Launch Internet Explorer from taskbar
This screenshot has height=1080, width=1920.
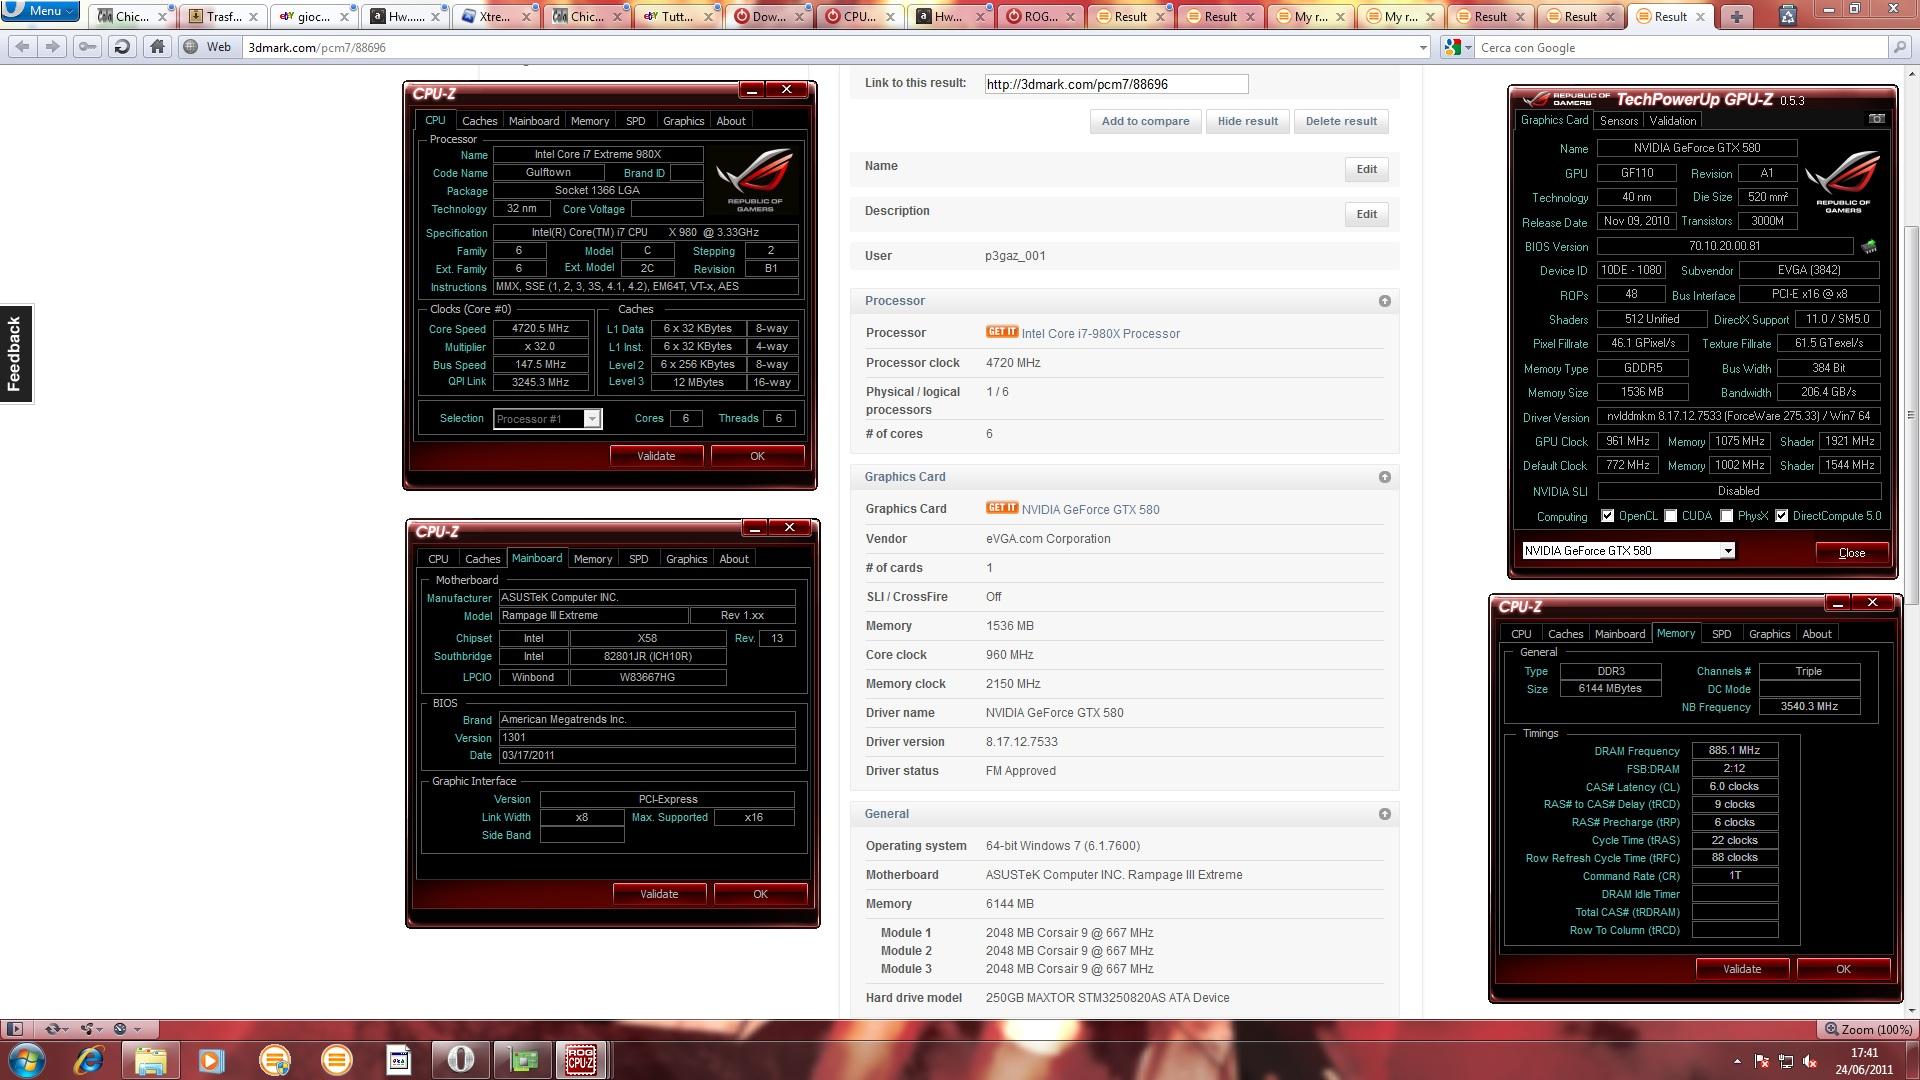coord(89,1059)
